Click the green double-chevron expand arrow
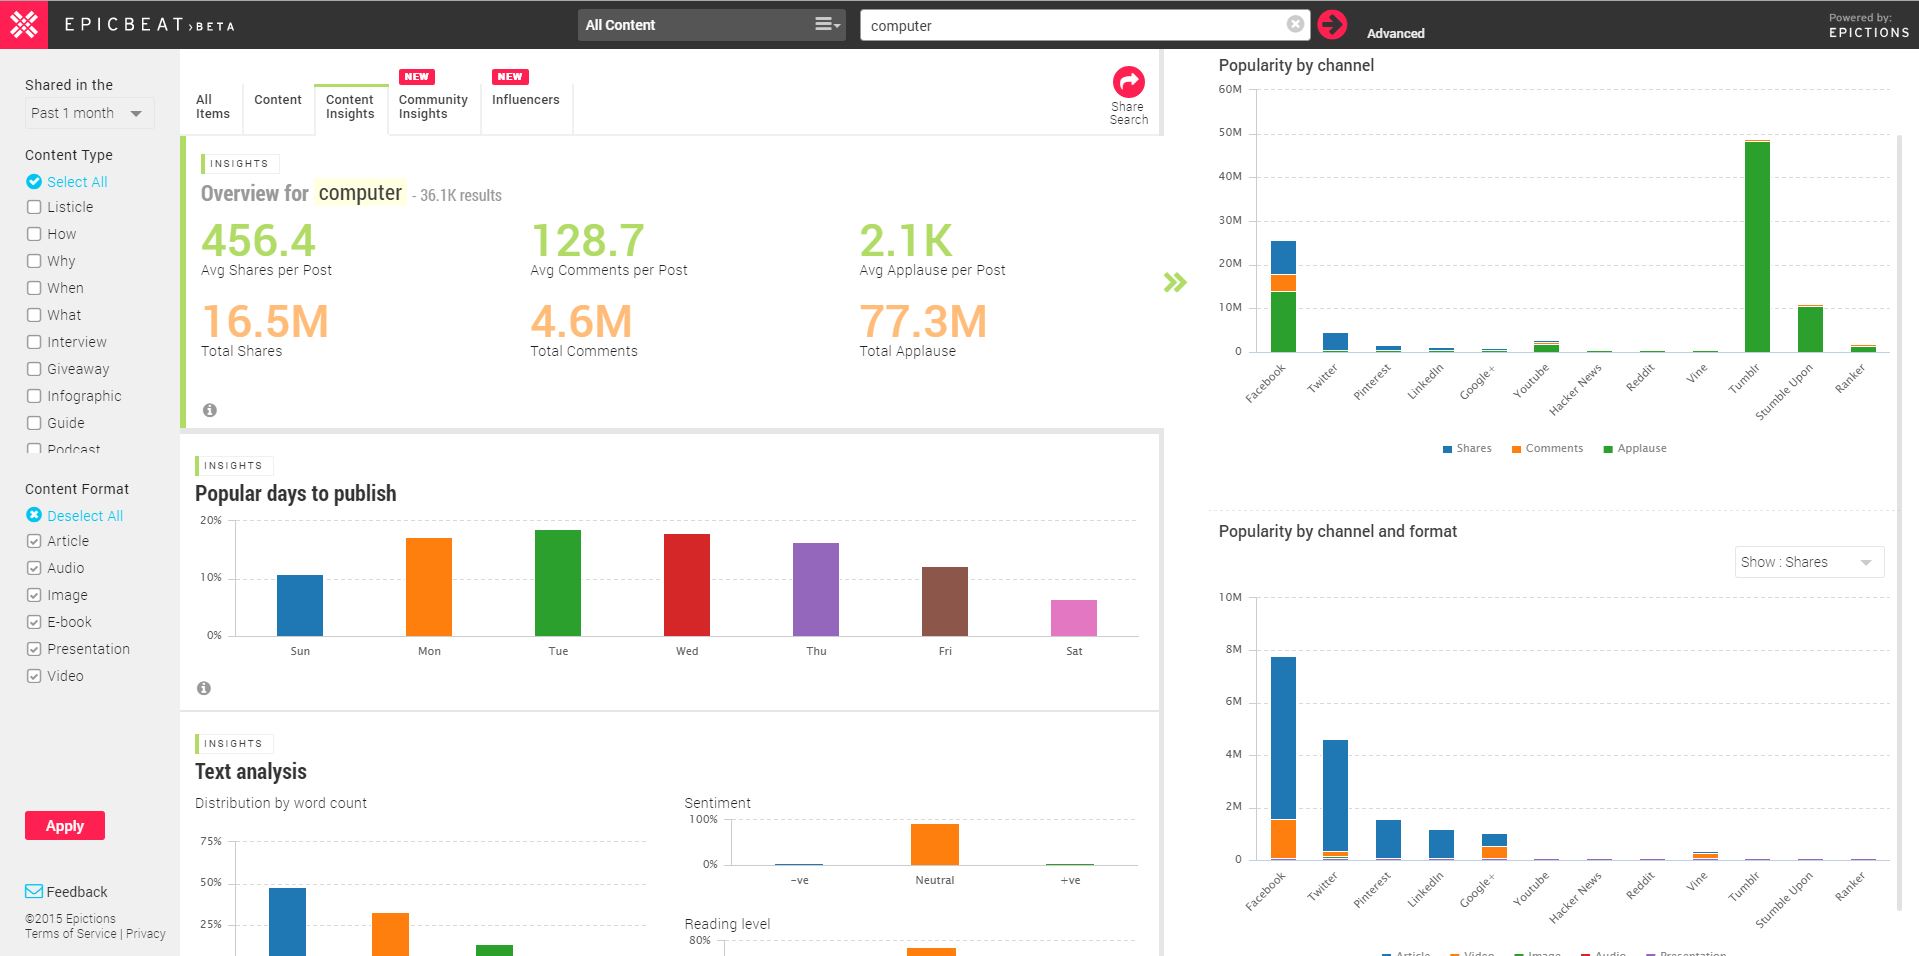This screenshot has width=1919, height=956. [x=1175, y=283]
